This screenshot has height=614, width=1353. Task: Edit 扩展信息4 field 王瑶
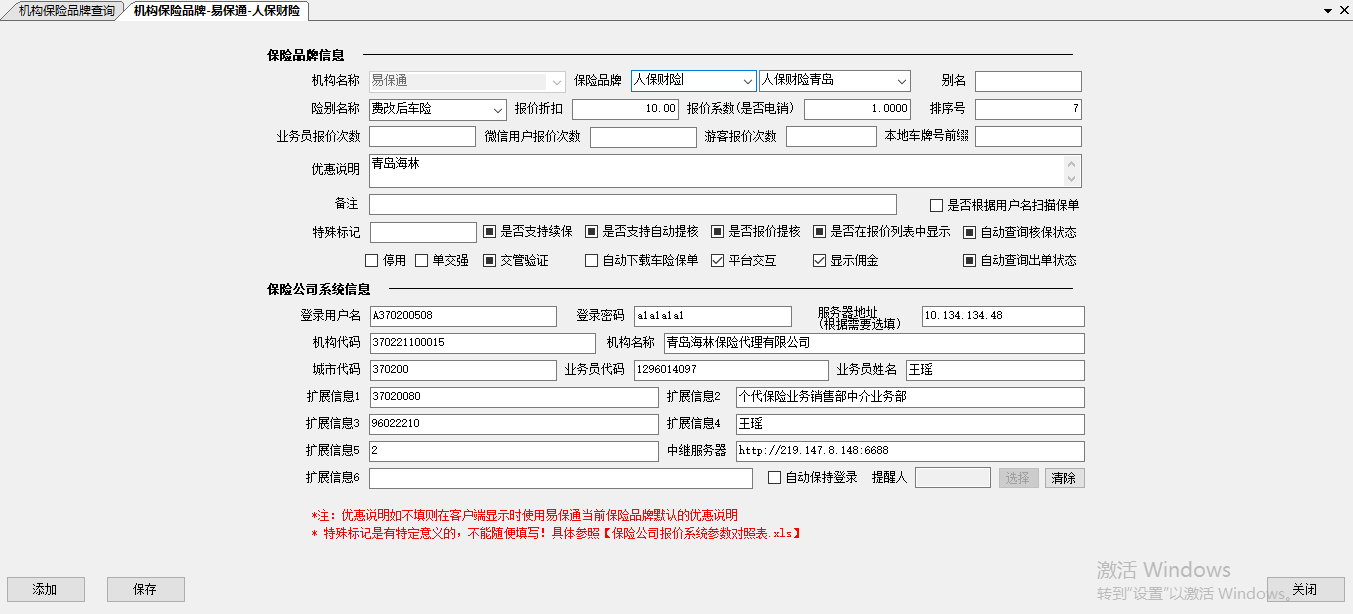[910, 424]
